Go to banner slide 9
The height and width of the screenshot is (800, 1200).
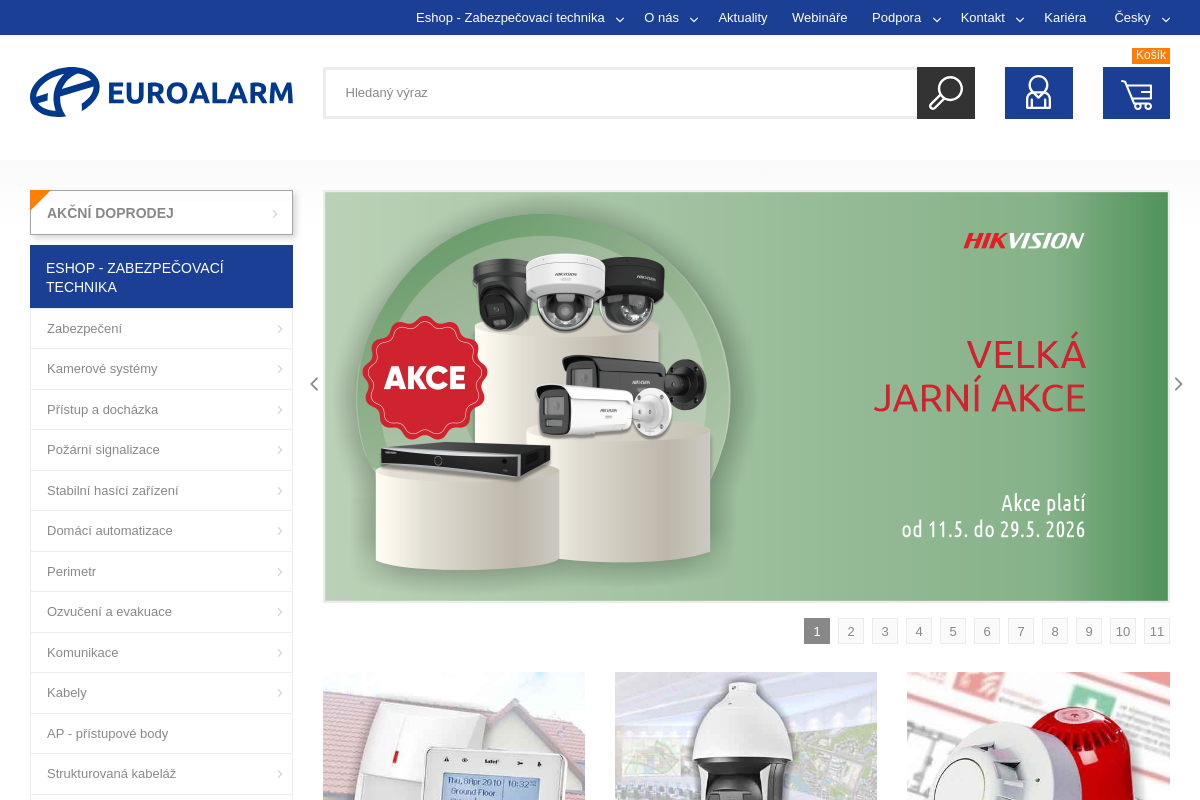[x=1089, y=631]
